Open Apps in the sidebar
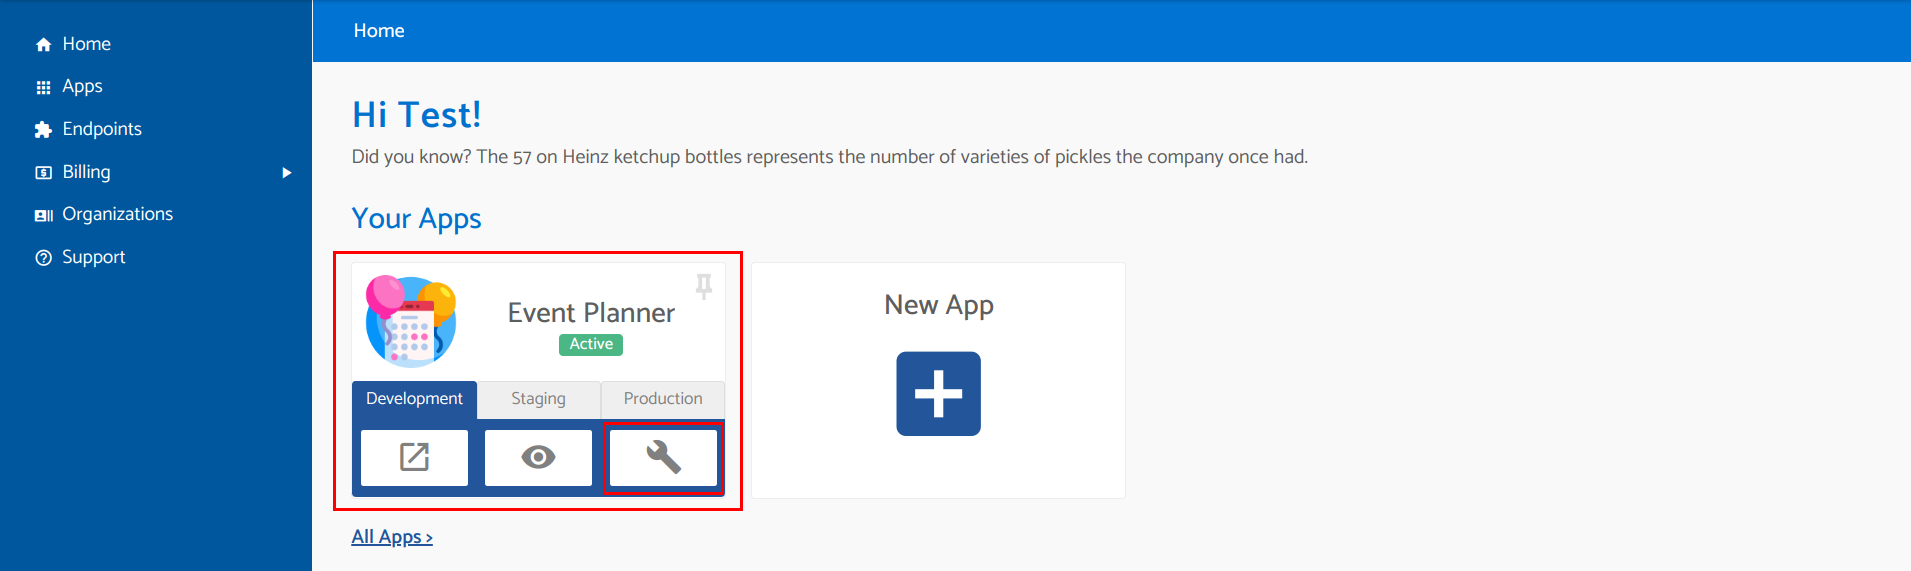 (82, 87)
